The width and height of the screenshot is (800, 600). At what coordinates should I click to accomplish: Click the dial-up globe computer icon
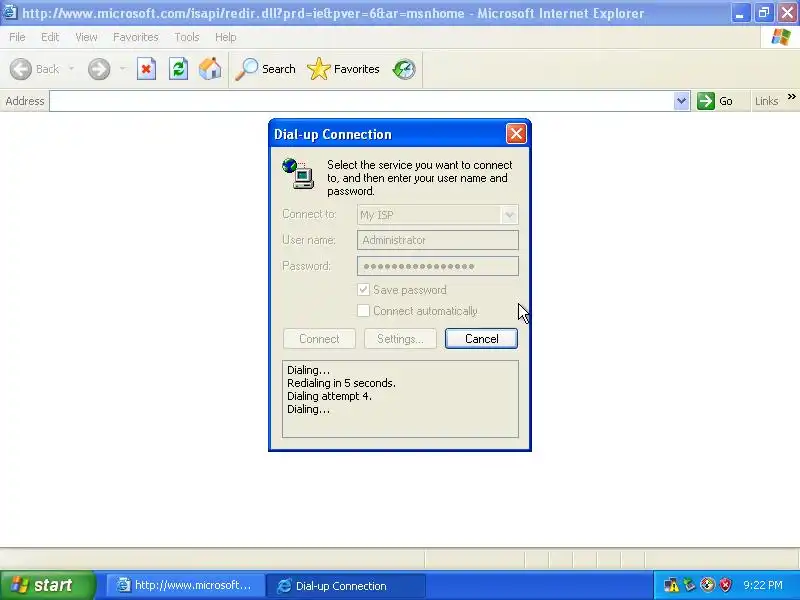click(298, 173)
